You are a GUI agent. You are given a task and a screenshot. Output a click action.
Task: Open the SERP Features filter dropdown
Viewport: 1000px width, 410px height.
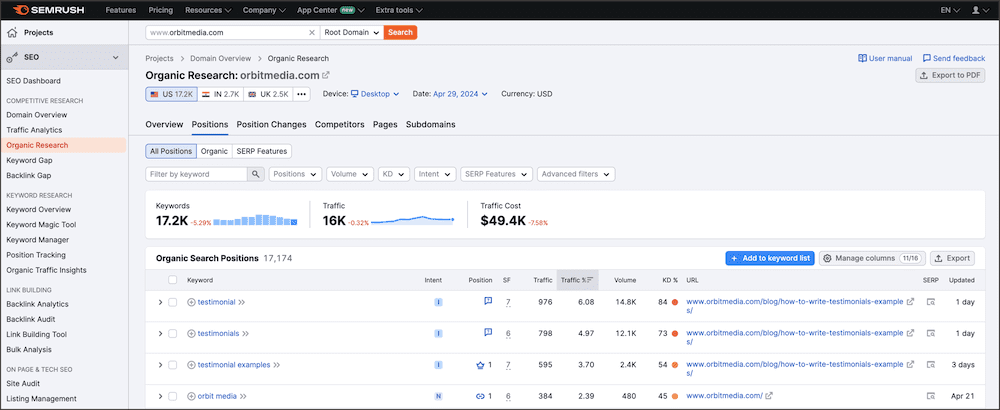[x=496, y=174]
